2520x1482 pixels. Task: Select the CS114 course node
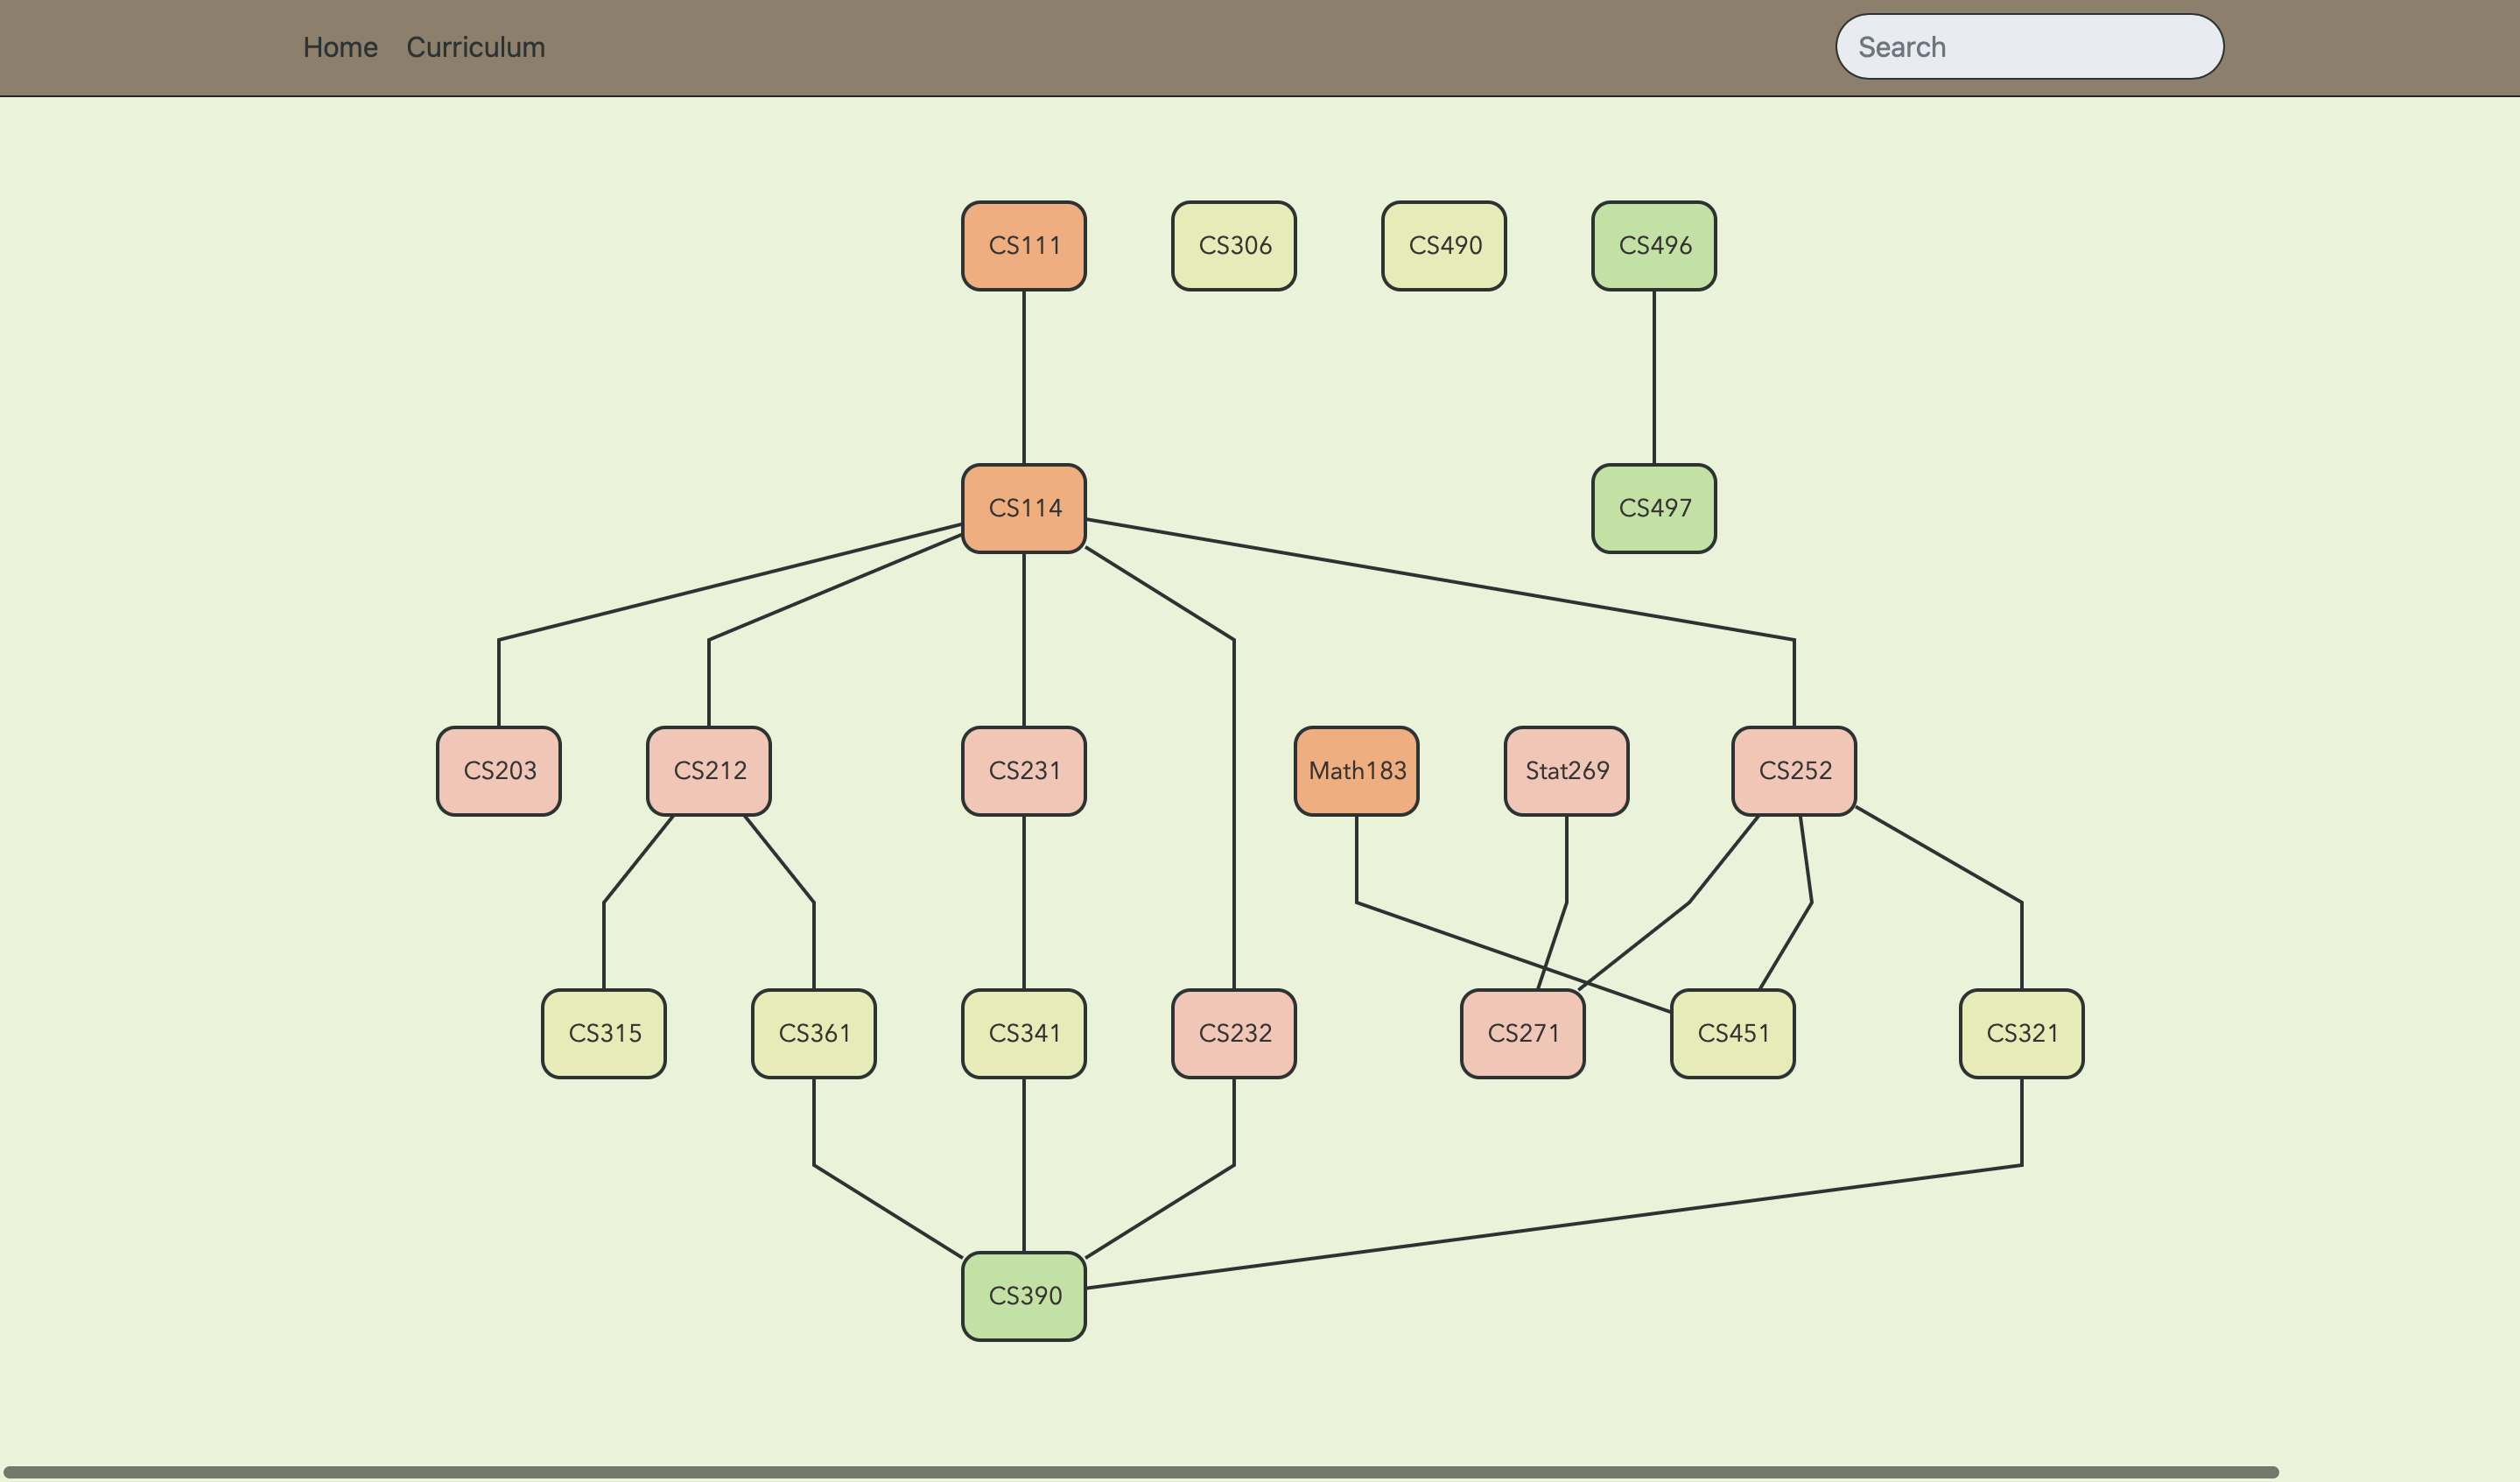[x=1023, y=508]
